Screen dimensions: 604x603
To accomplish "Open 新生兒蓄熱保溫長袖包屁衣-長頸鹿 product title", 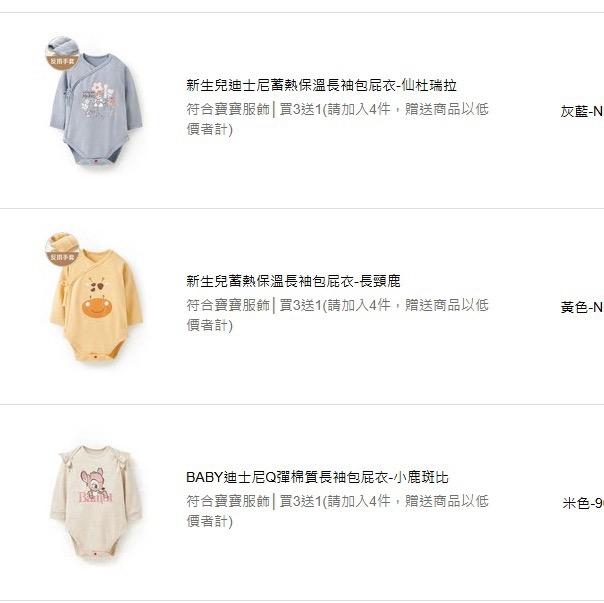I will click(x=293, y=281).
